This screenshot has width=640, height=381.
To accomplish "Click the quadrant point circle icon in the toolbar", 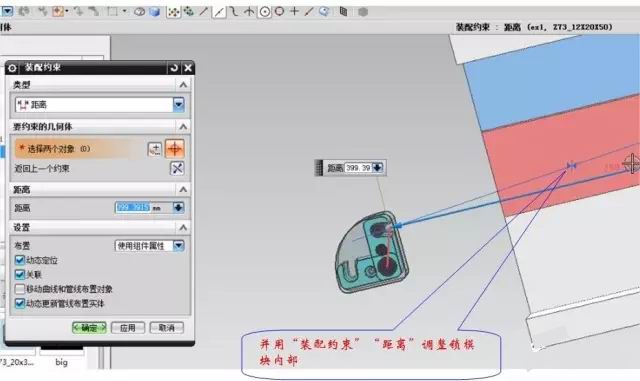I will click(280, 11).
